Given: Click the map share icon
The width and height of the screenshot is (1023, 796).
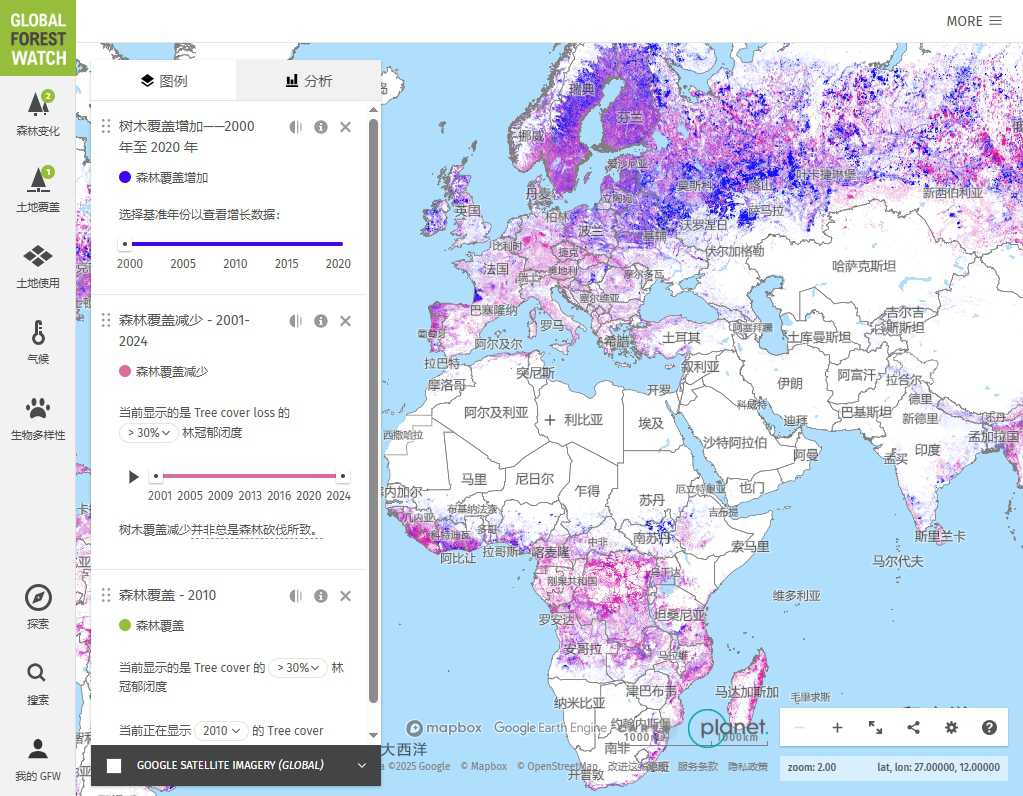Looking at the screenshot, I should [913, 728].
